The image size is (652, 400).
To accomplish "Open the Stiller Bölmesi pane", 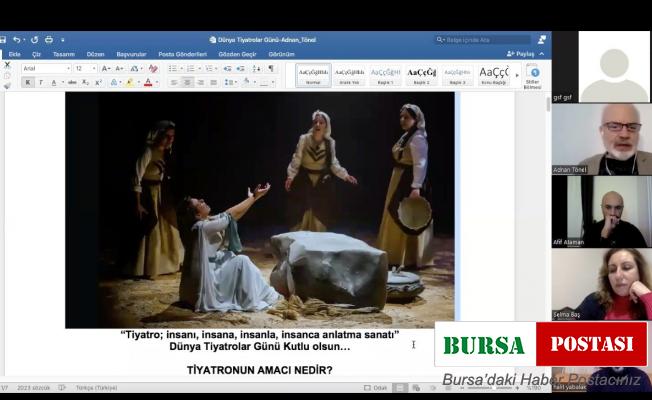I will tap(533, 77).
